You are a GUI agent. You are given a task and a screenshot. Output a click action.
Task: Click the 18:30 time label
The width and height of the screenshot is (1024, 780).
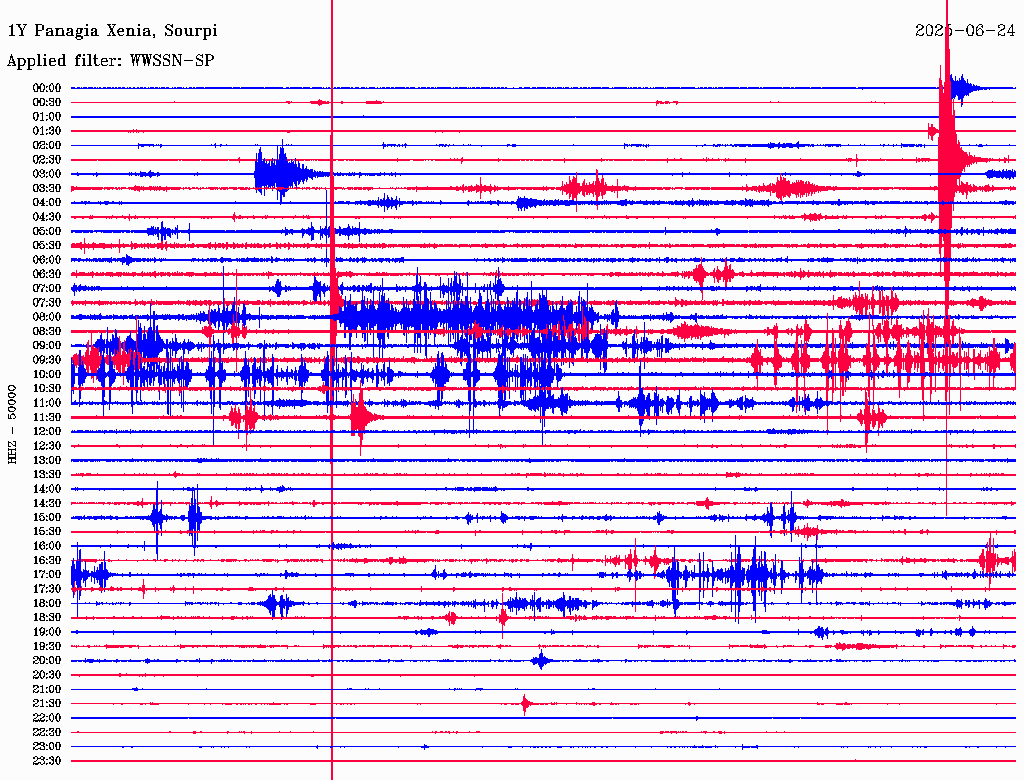tap(47, 618)
